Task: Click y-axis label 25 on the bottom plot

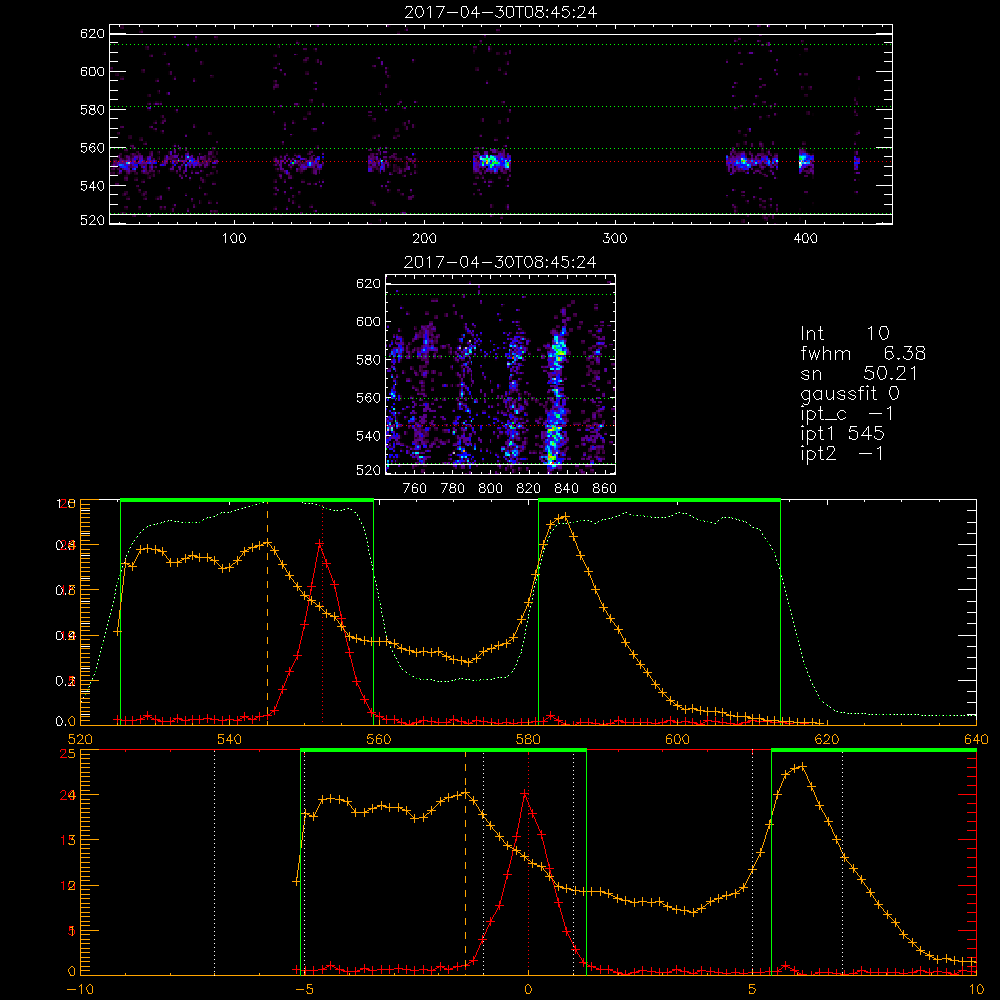Action: 68,754
